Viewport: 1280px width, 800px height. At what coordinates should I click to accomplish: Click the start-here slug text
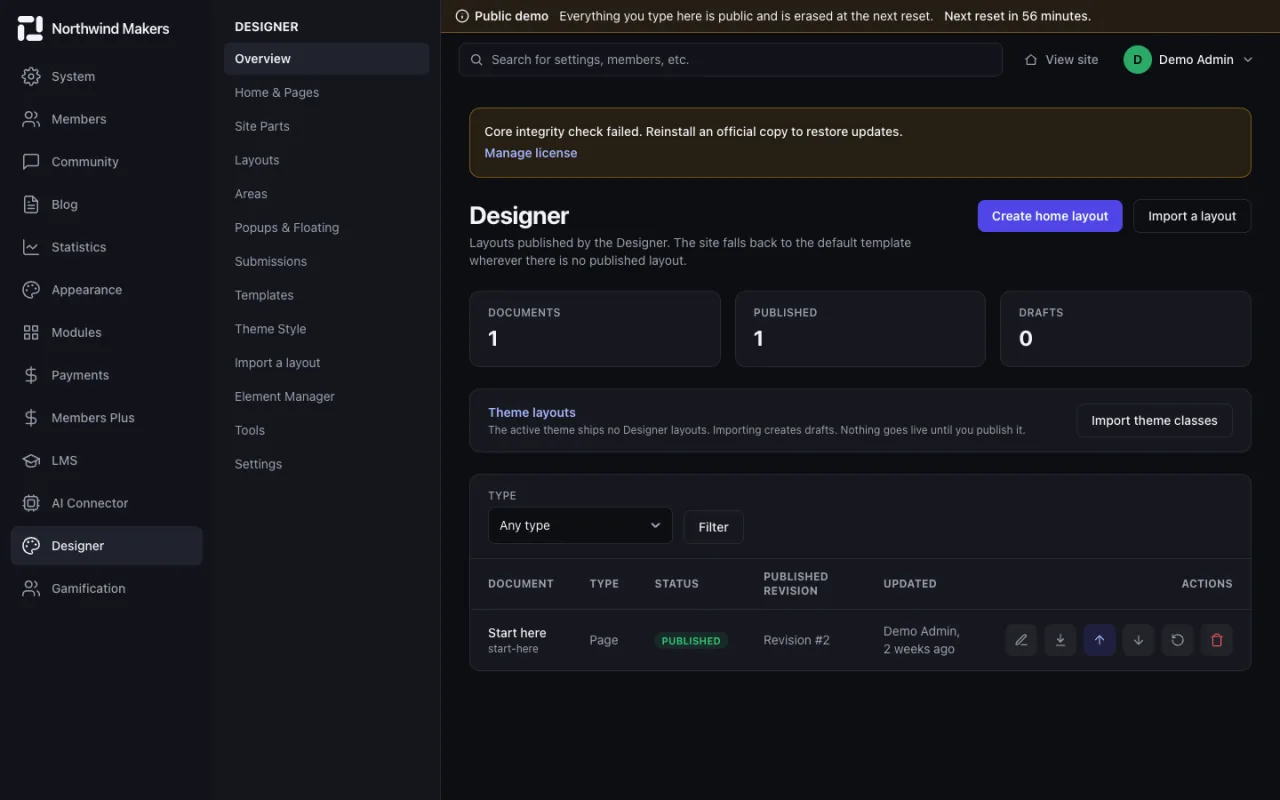(x=513, y=649)
